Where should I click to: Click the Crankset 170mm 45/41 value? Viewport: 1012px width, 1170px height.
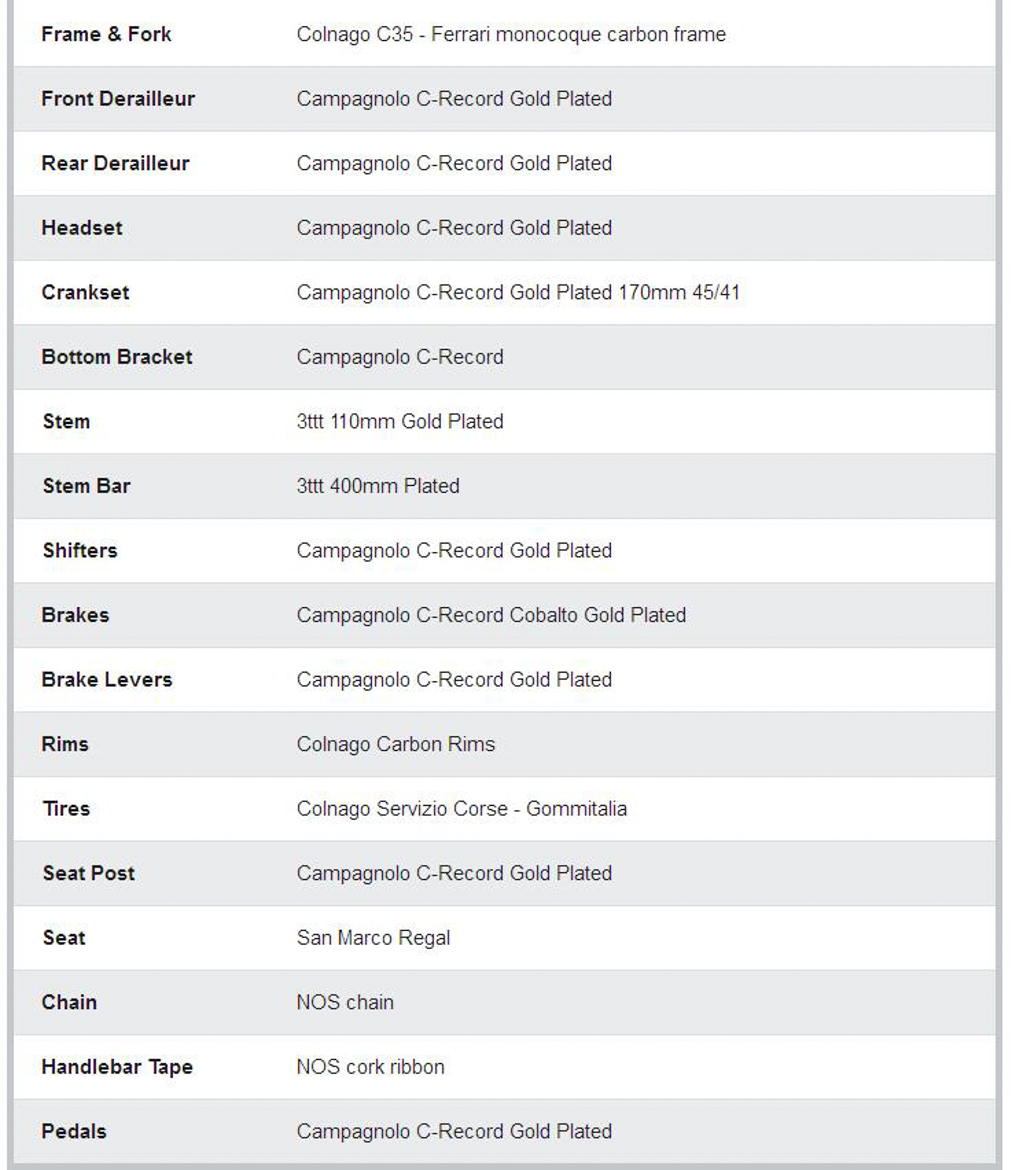point(518,293)
